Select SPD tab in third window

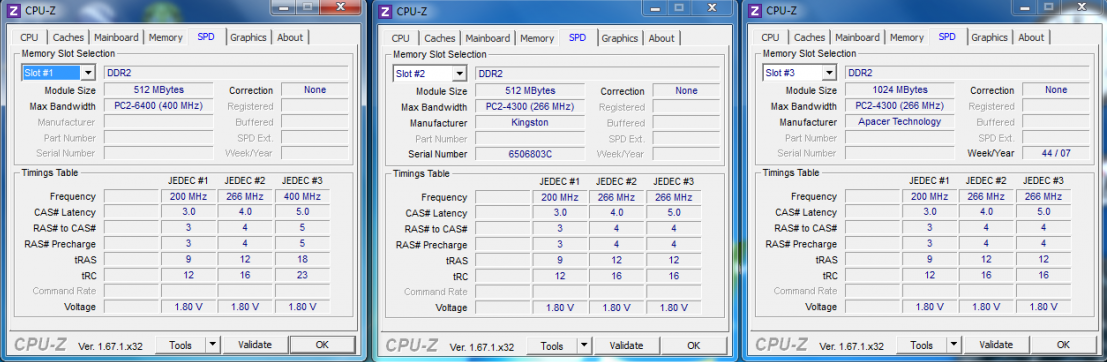coord(947,37)
